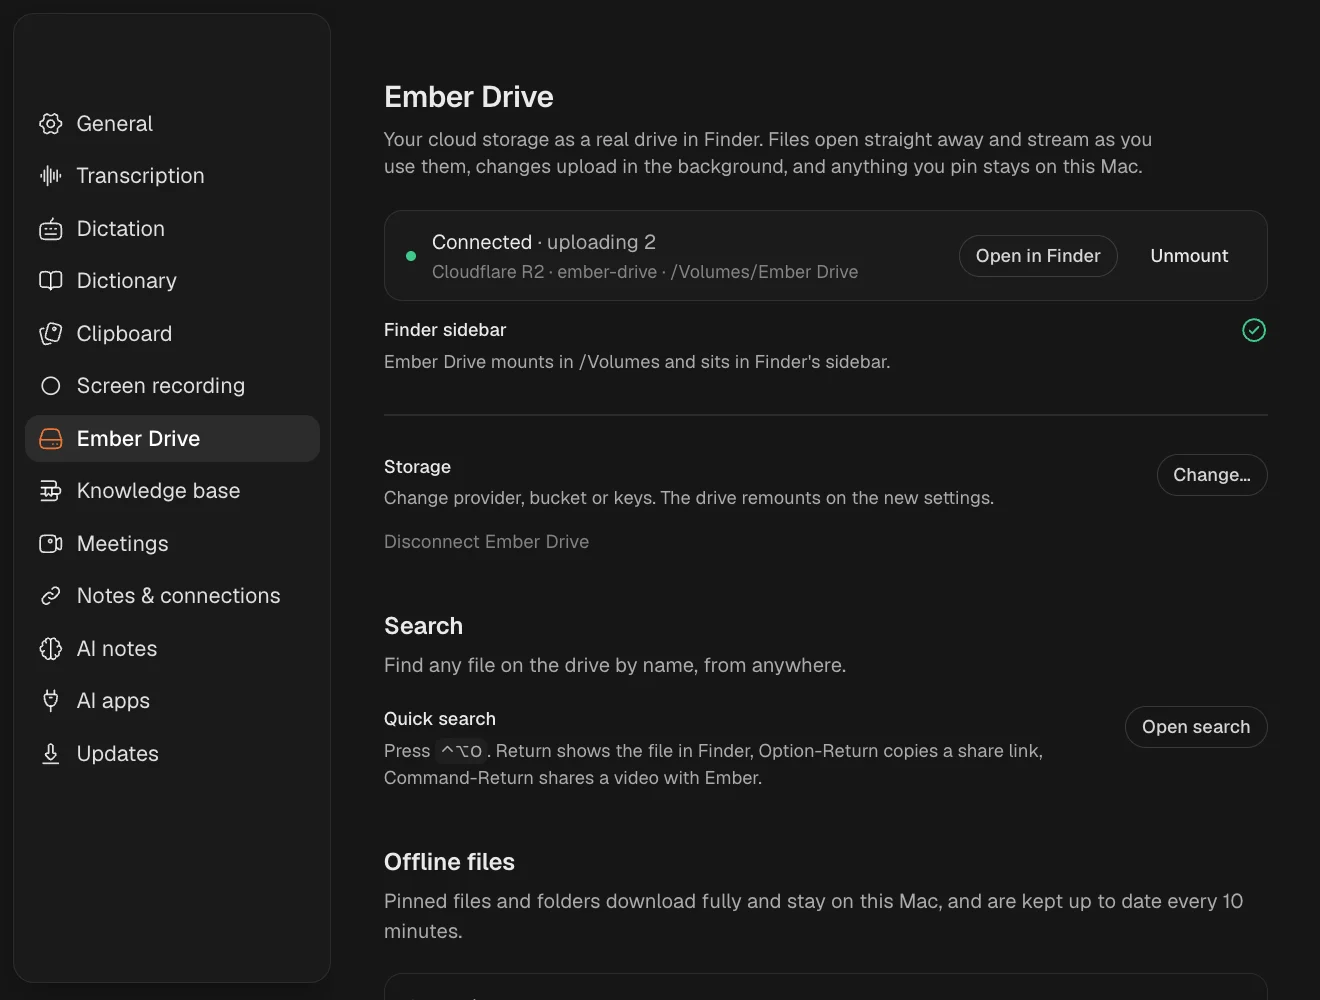
Task: Click the Dictionary book icon
Action: (51, 281)
